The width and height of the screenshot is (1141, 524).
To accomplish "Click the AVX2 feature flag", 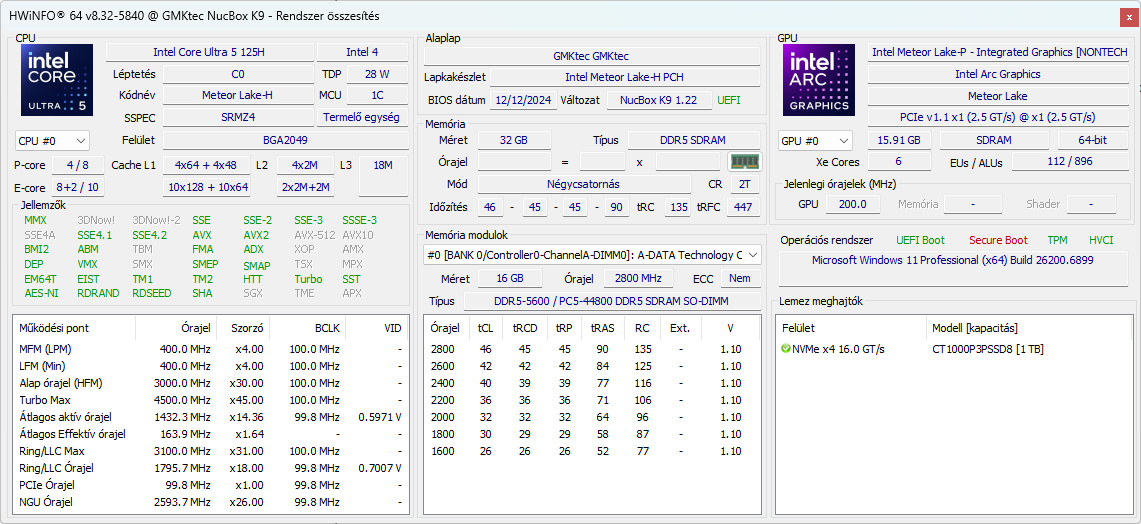I will pos(256,235).
